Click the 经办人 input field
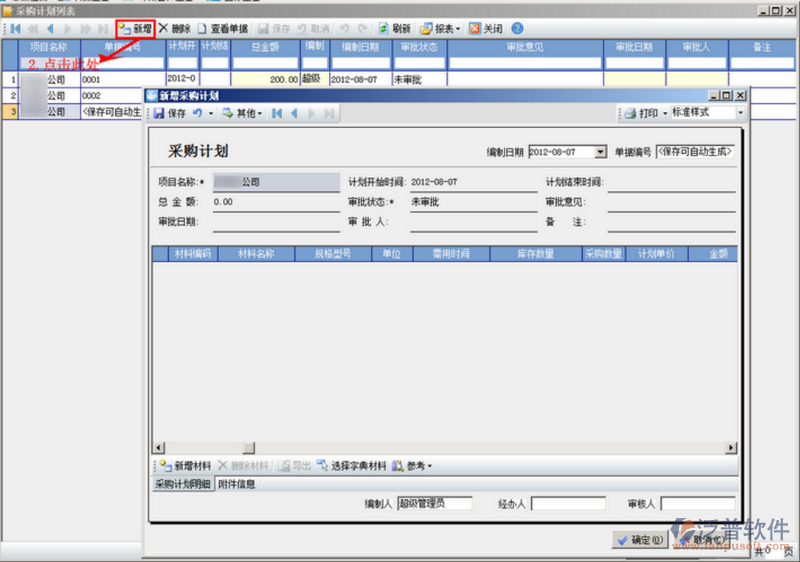 point(568,504)
